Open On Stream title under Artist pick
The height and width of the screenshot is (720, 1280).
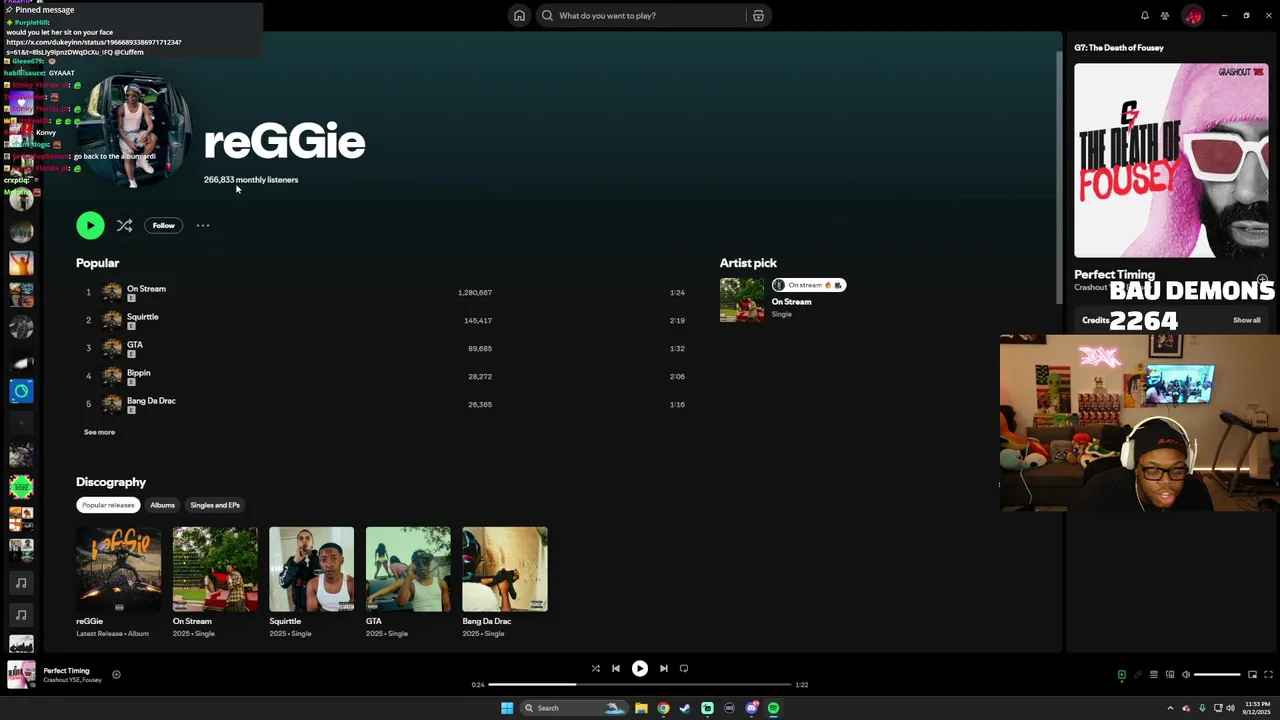pos(791,302)
